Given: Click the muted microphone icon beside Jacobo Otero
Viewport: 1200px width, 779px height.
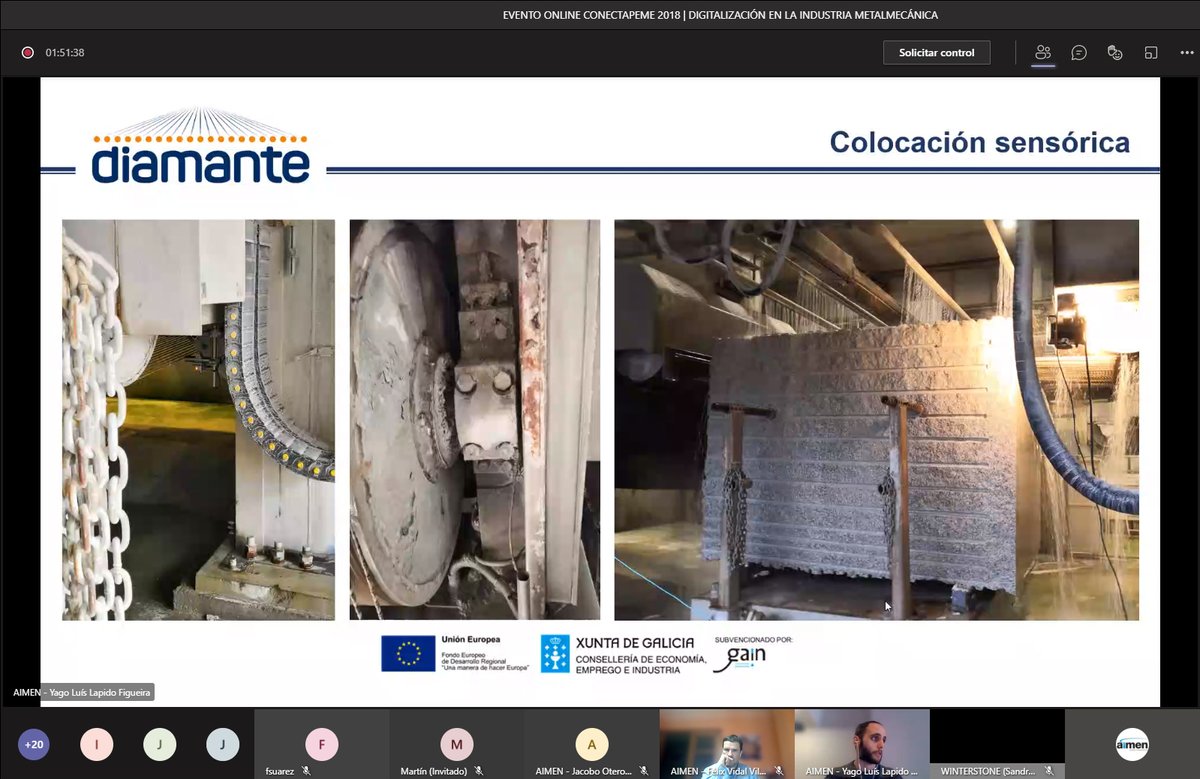Looking at the screenshot, I should 643,771.
